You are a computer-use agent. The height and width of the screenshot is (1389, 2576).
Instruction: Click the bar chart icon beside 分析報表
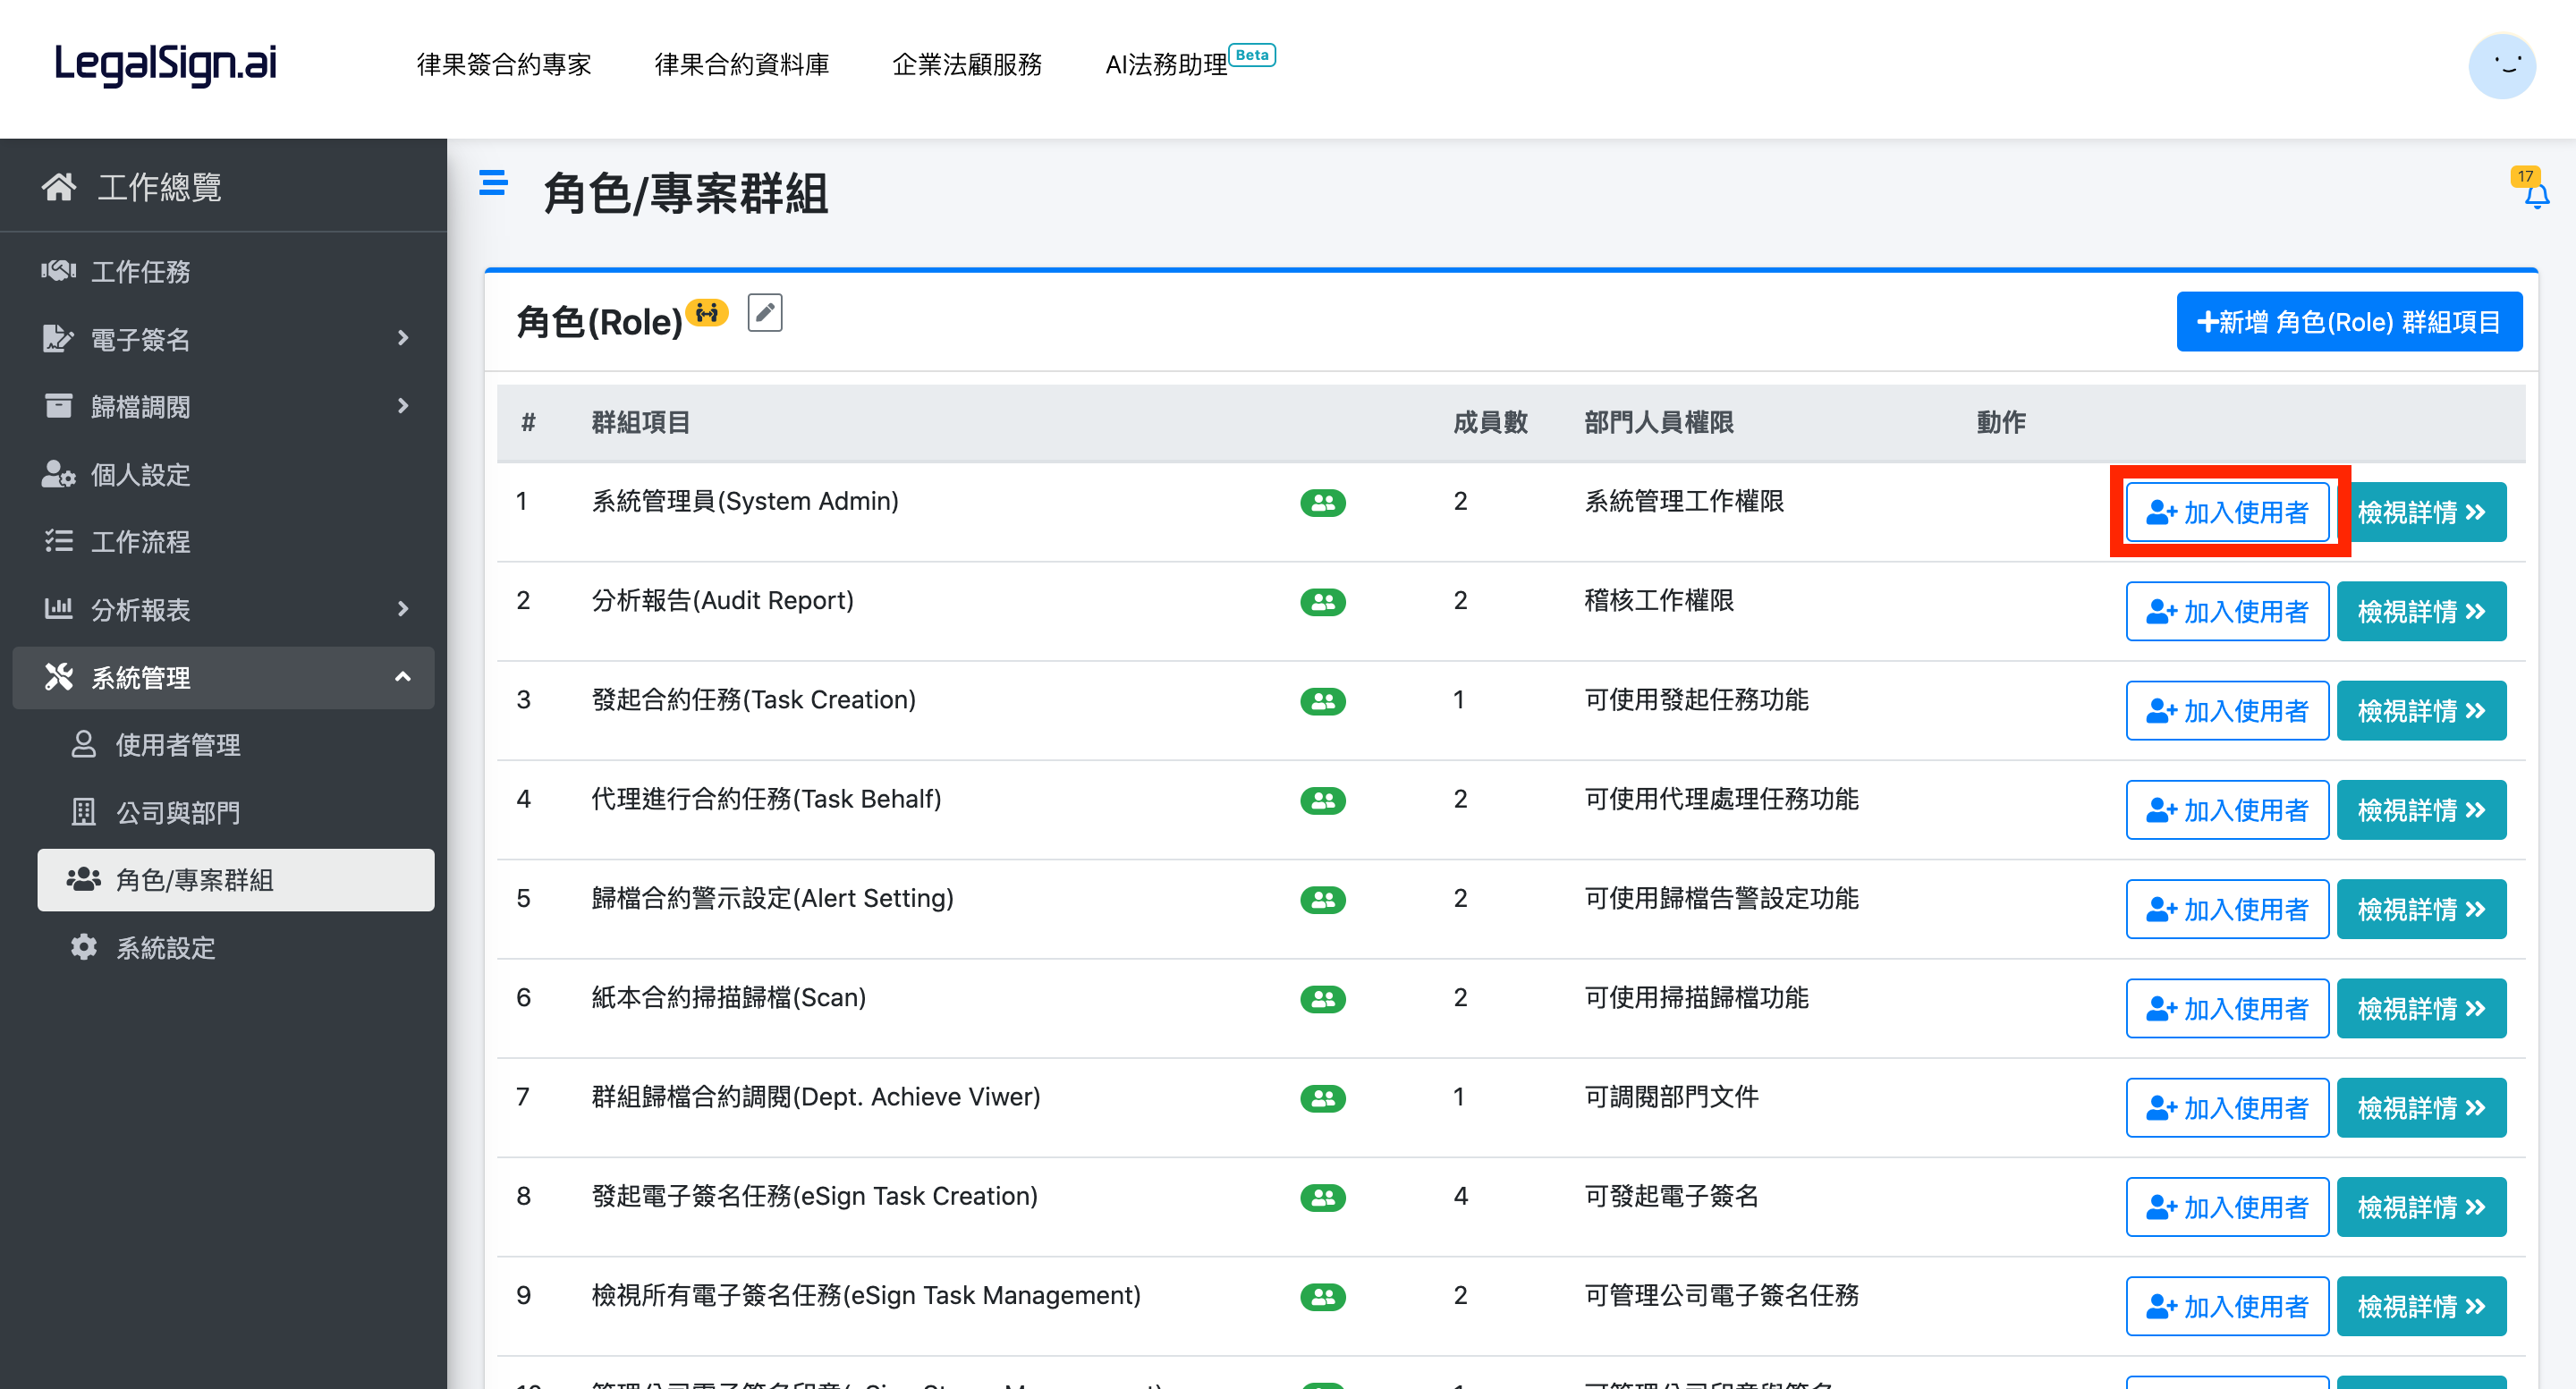tap(58, 608)
